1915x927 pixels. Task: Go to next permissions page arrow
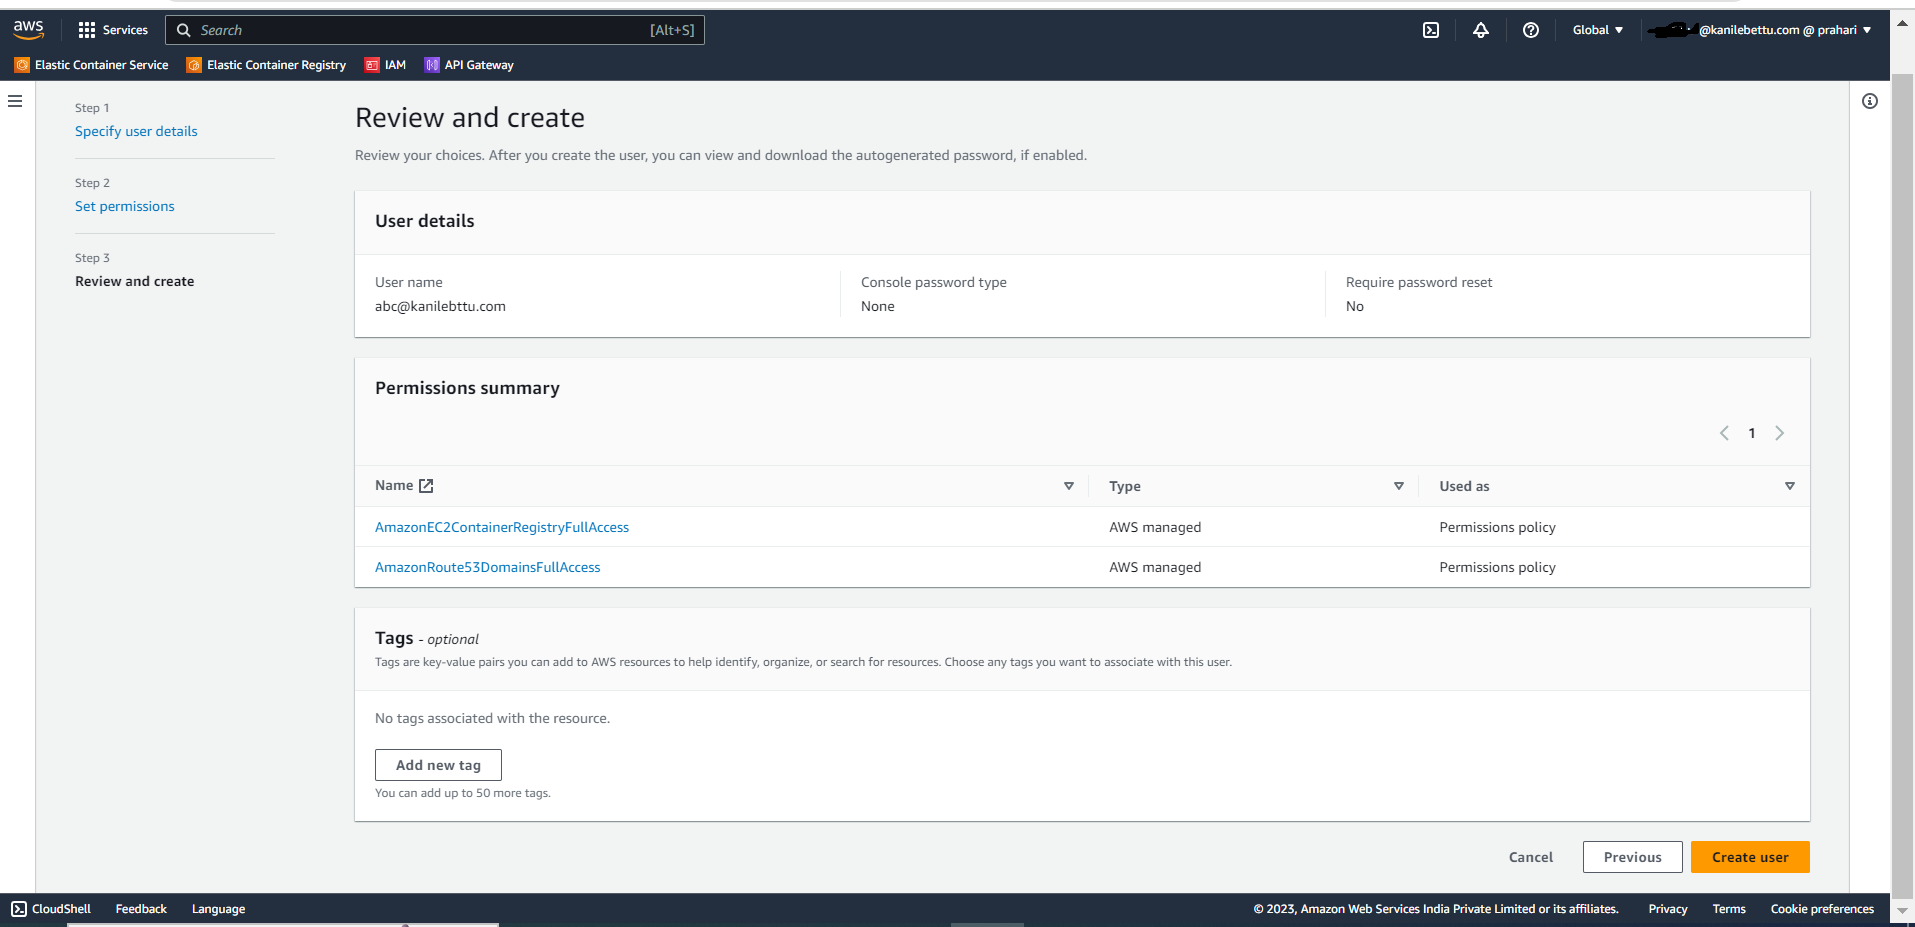pyautogui.click(x=1779, y=433)
